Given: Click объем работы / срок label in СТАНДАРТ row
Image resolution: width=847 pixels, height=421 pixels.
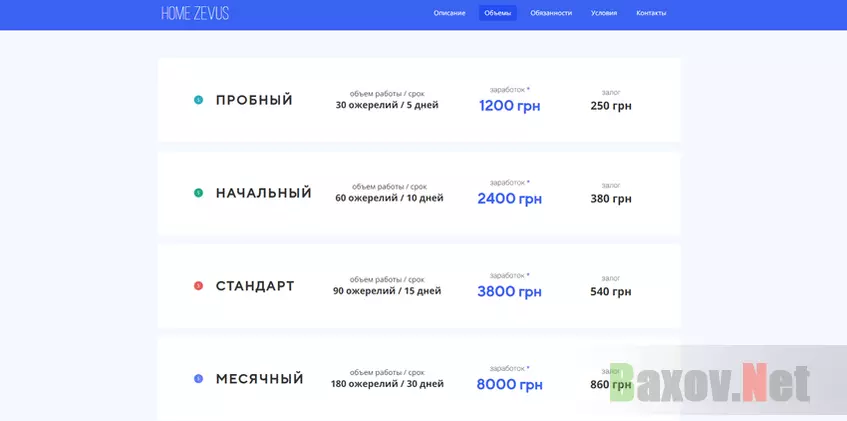Looking at the screenshot, I should (387, 279).
